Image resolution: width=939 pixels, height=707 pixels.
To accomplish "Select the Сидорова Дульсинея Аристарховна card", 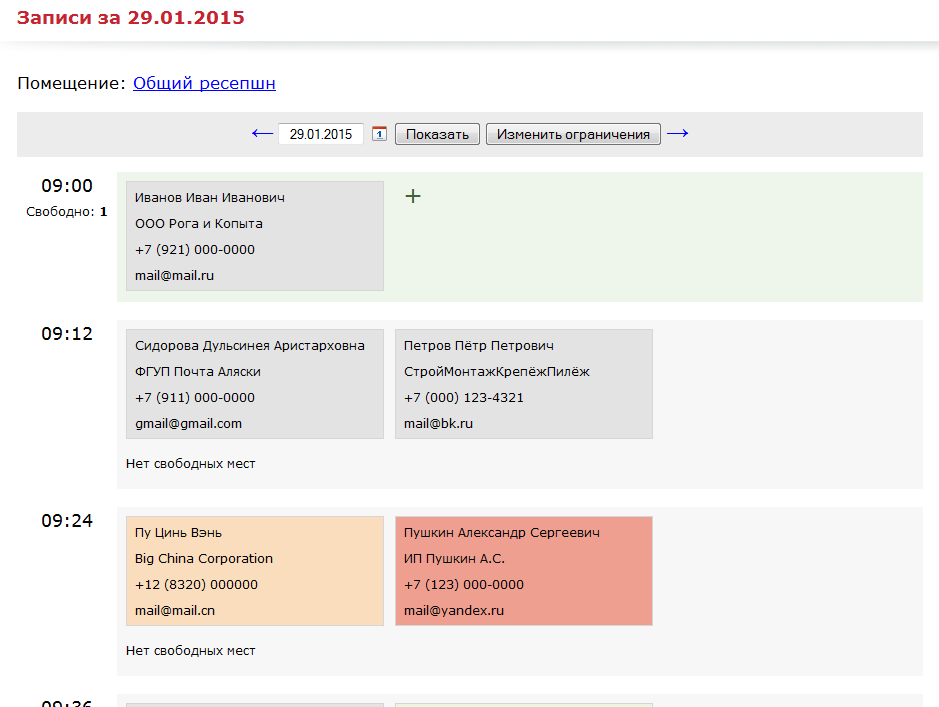I will pos(255,384).
